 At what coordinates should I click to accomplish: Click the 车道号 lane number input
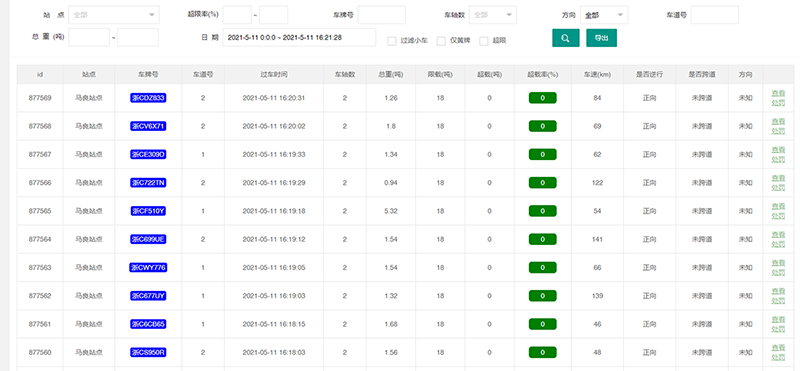pos(714,15)
